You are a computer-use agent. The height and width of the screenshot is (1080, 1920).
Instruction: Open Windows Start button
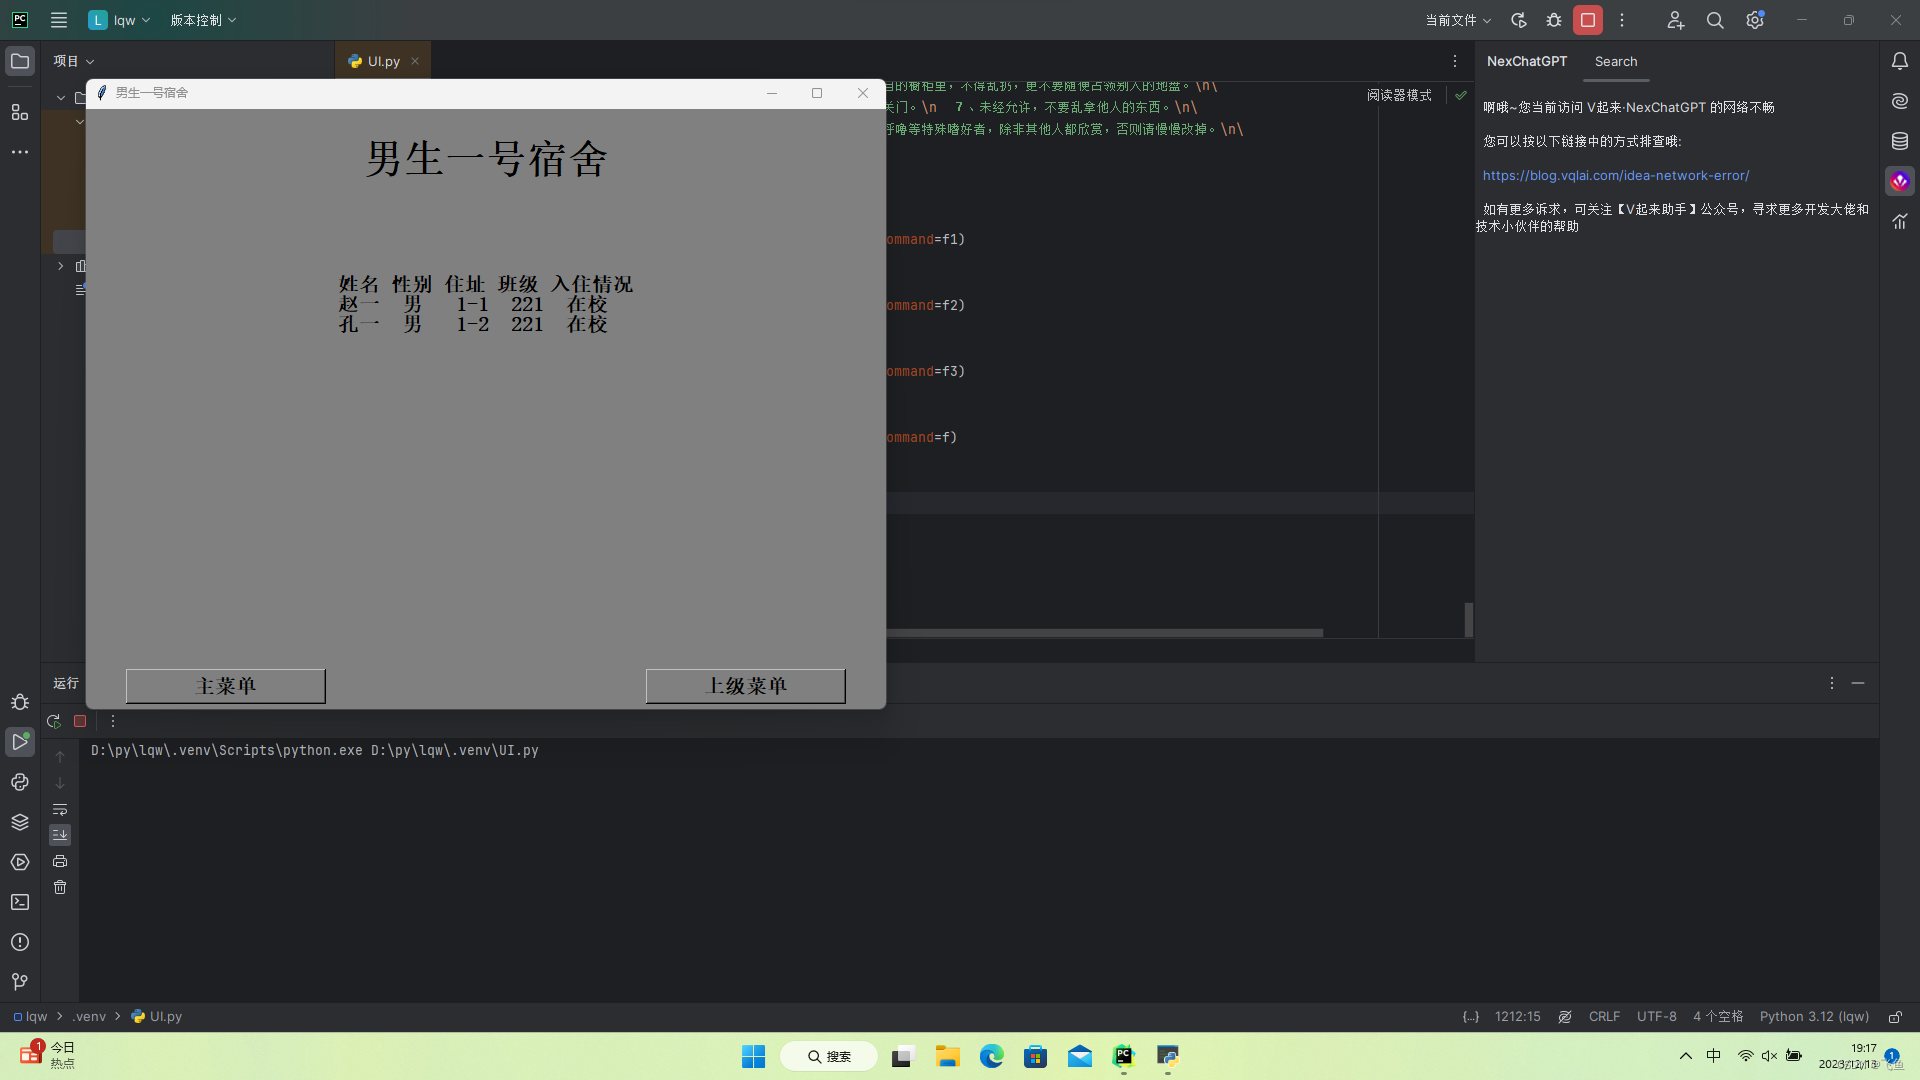[753, 1056]
